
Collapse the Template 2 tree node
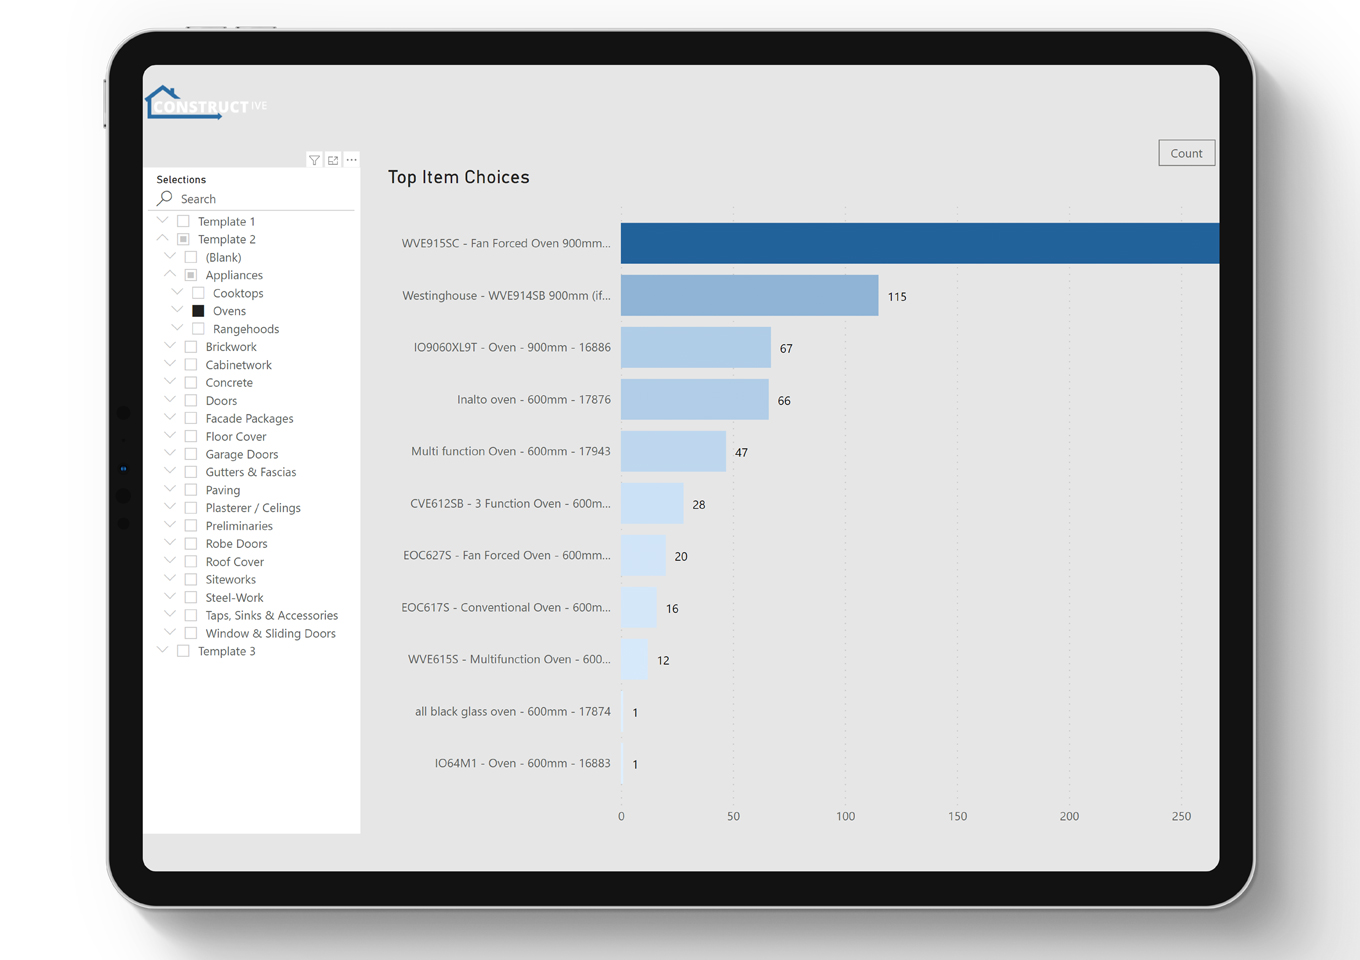pyautogui.click(x=163, y=239)
